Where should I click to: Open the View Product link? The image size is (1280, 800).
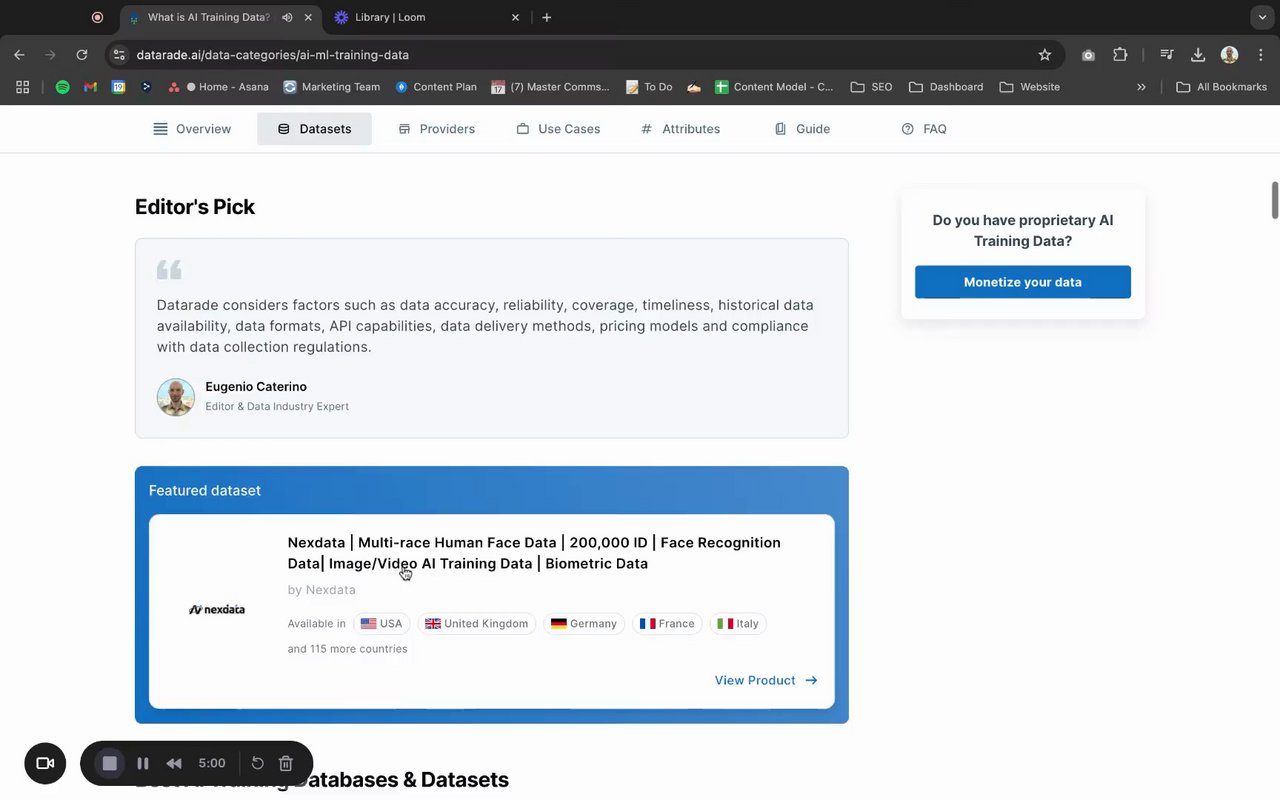pos(766,680)
